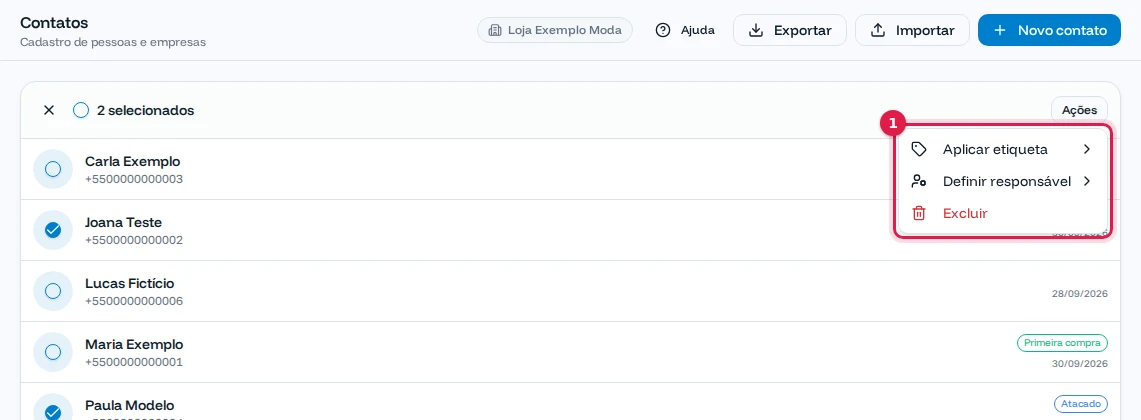Choose Definir responsável from the menu
1141x420 pixels.
(1003, 181)
